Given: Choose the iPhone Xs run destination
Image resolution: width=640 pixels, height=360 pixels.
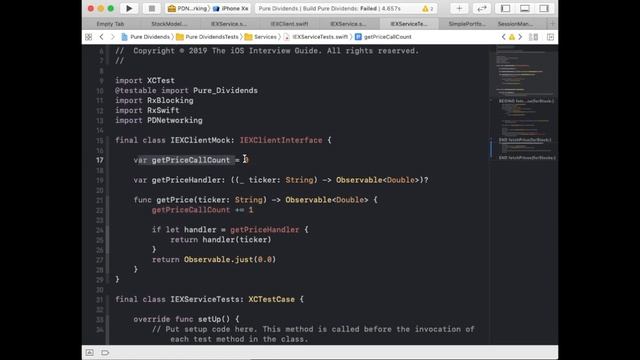Looking at the screenshot, I should (x=231, y=9).
